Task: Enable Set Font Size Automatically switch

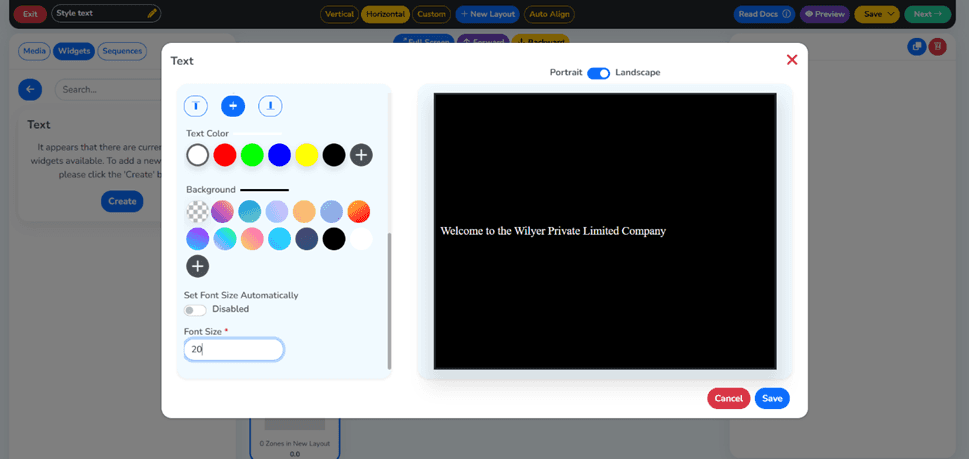Action: click(195, 310)
